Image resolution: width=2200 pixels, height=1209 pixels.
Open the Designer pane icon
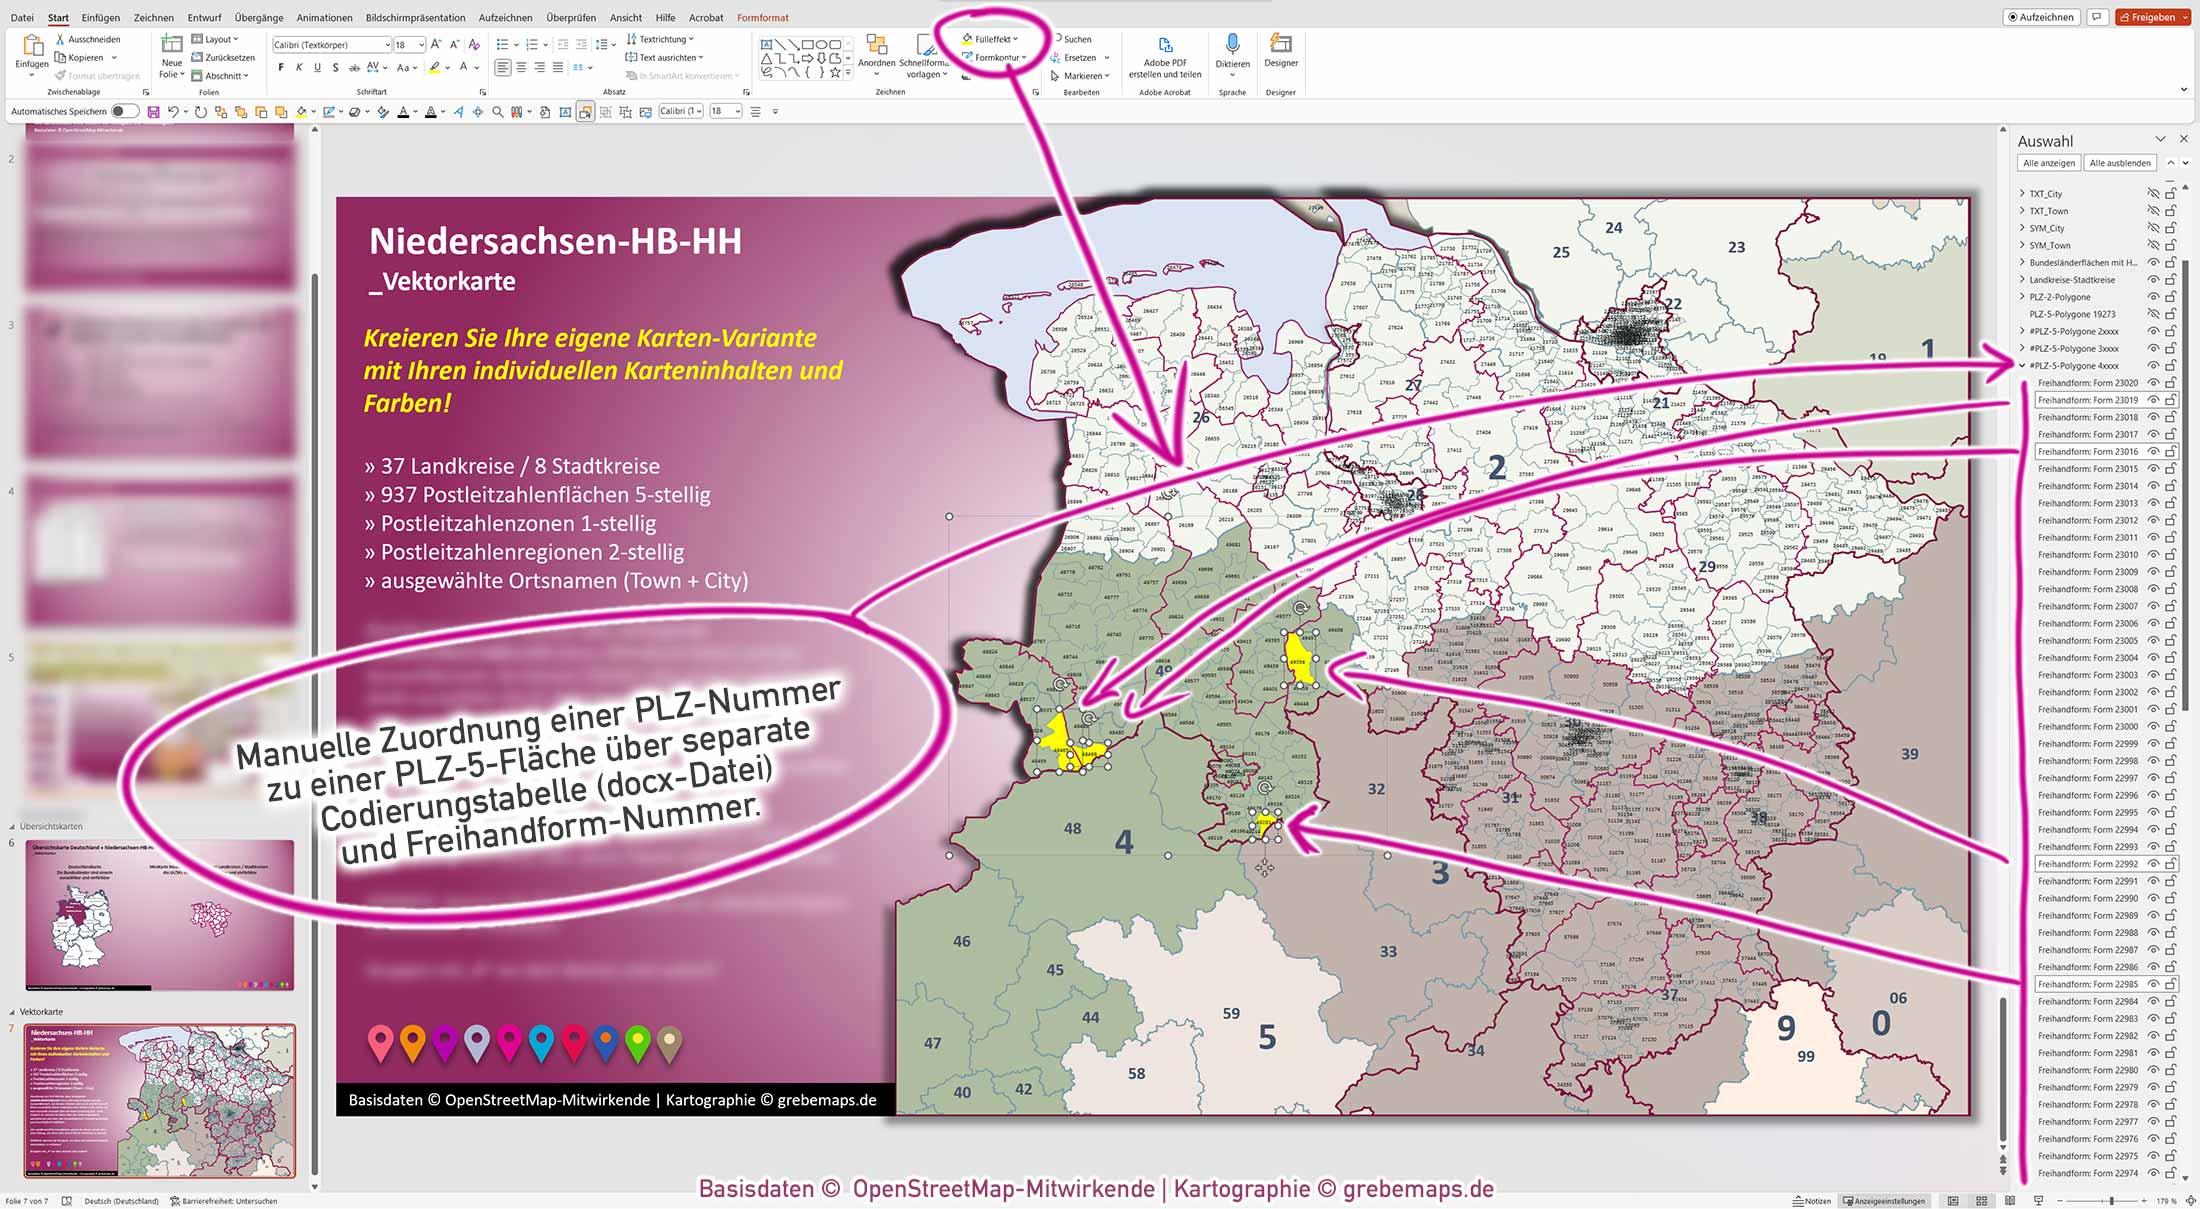(1280, 44)
